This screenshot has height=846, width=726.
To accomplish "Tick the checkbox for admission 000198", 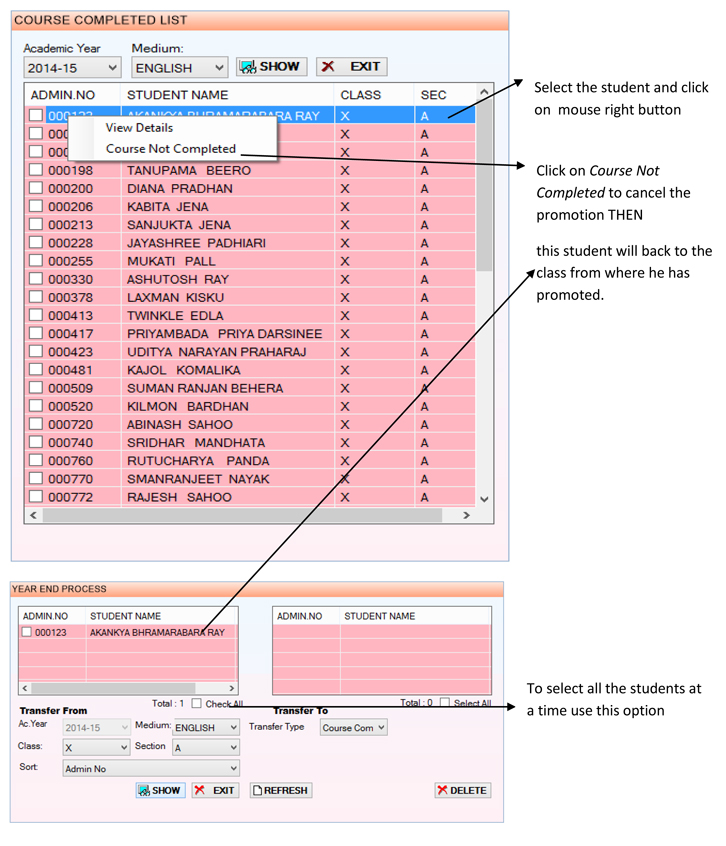I will pos(36,170).
